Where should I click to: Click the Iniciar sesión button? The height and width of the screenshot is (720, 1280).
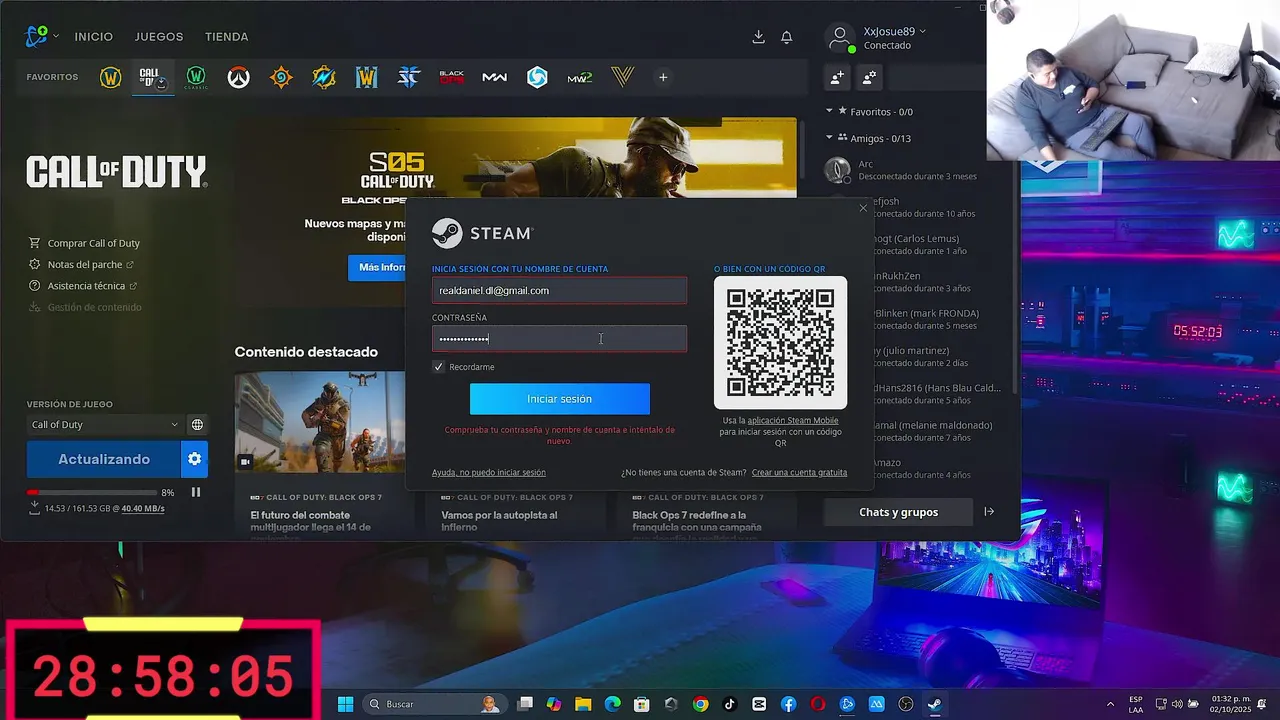point(560,399)
